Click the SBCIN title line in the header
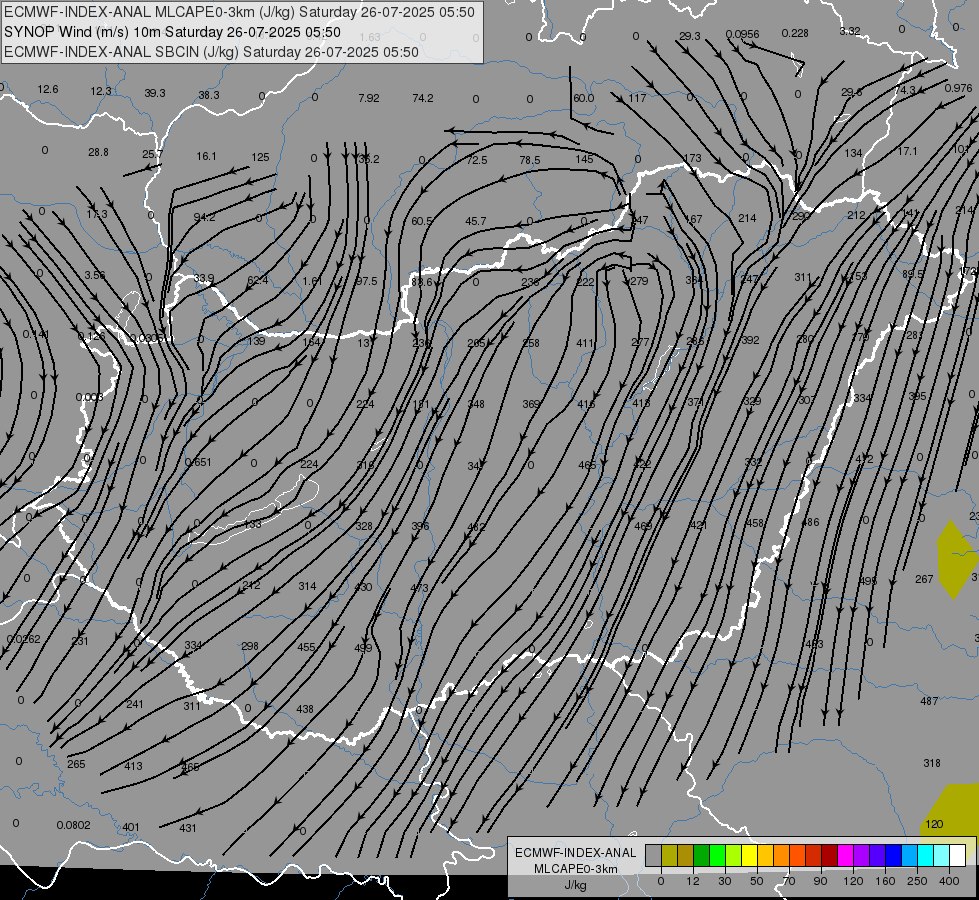Image resolution: width=979 pixels, height=900 pixels. coord(211,52)
